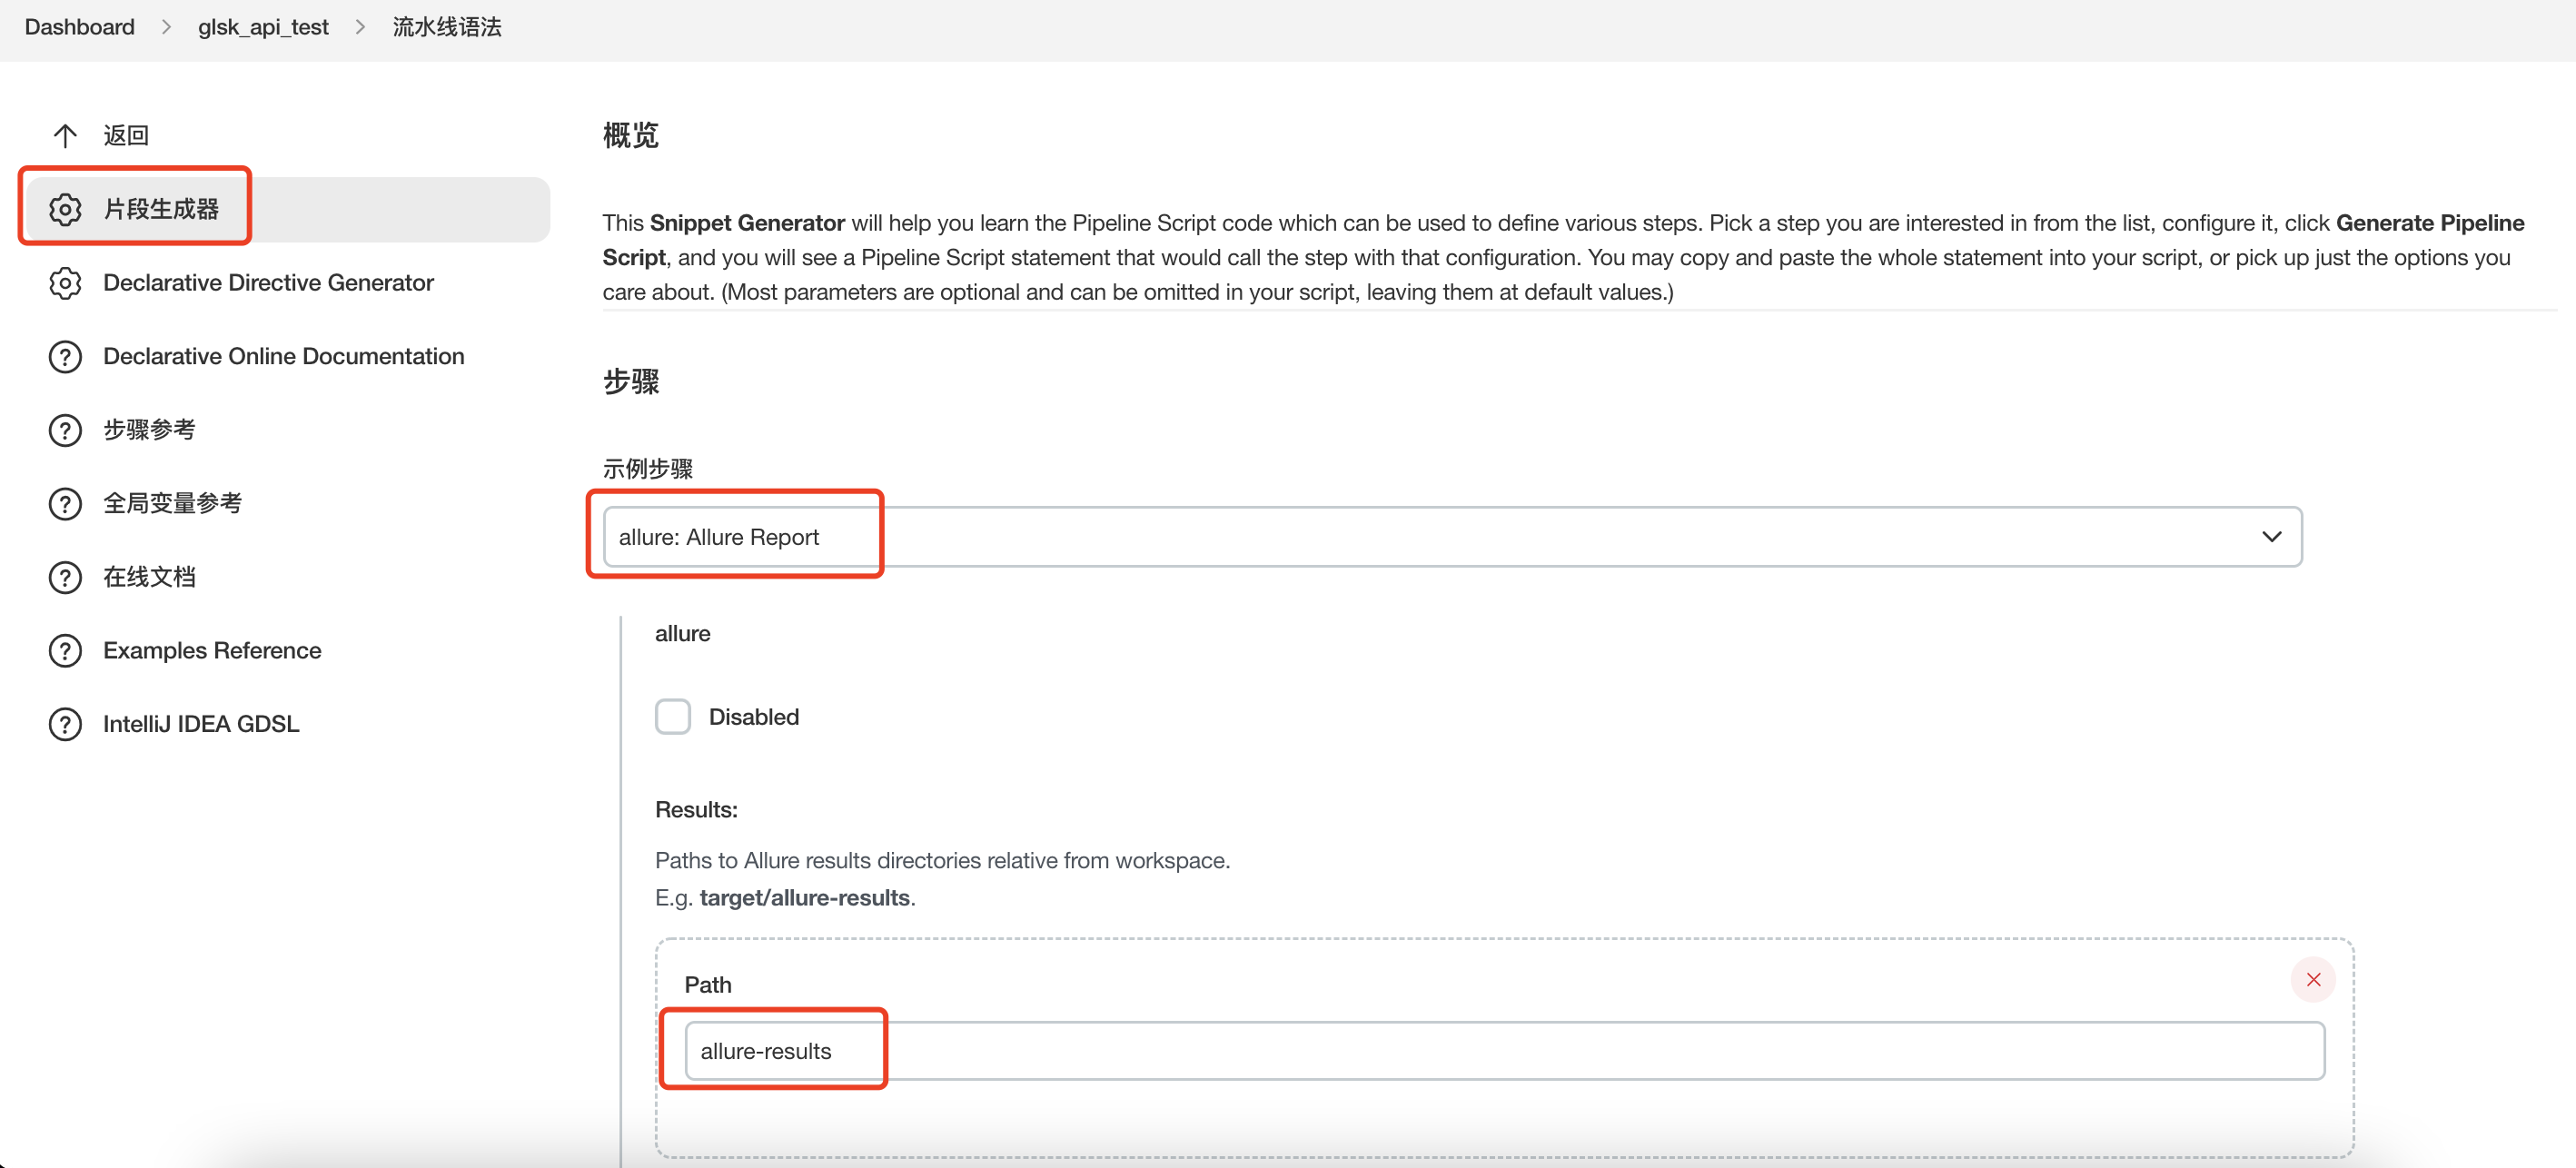
Task: Click the Examples Reference question mark icon
Action: tap(65, 651)
